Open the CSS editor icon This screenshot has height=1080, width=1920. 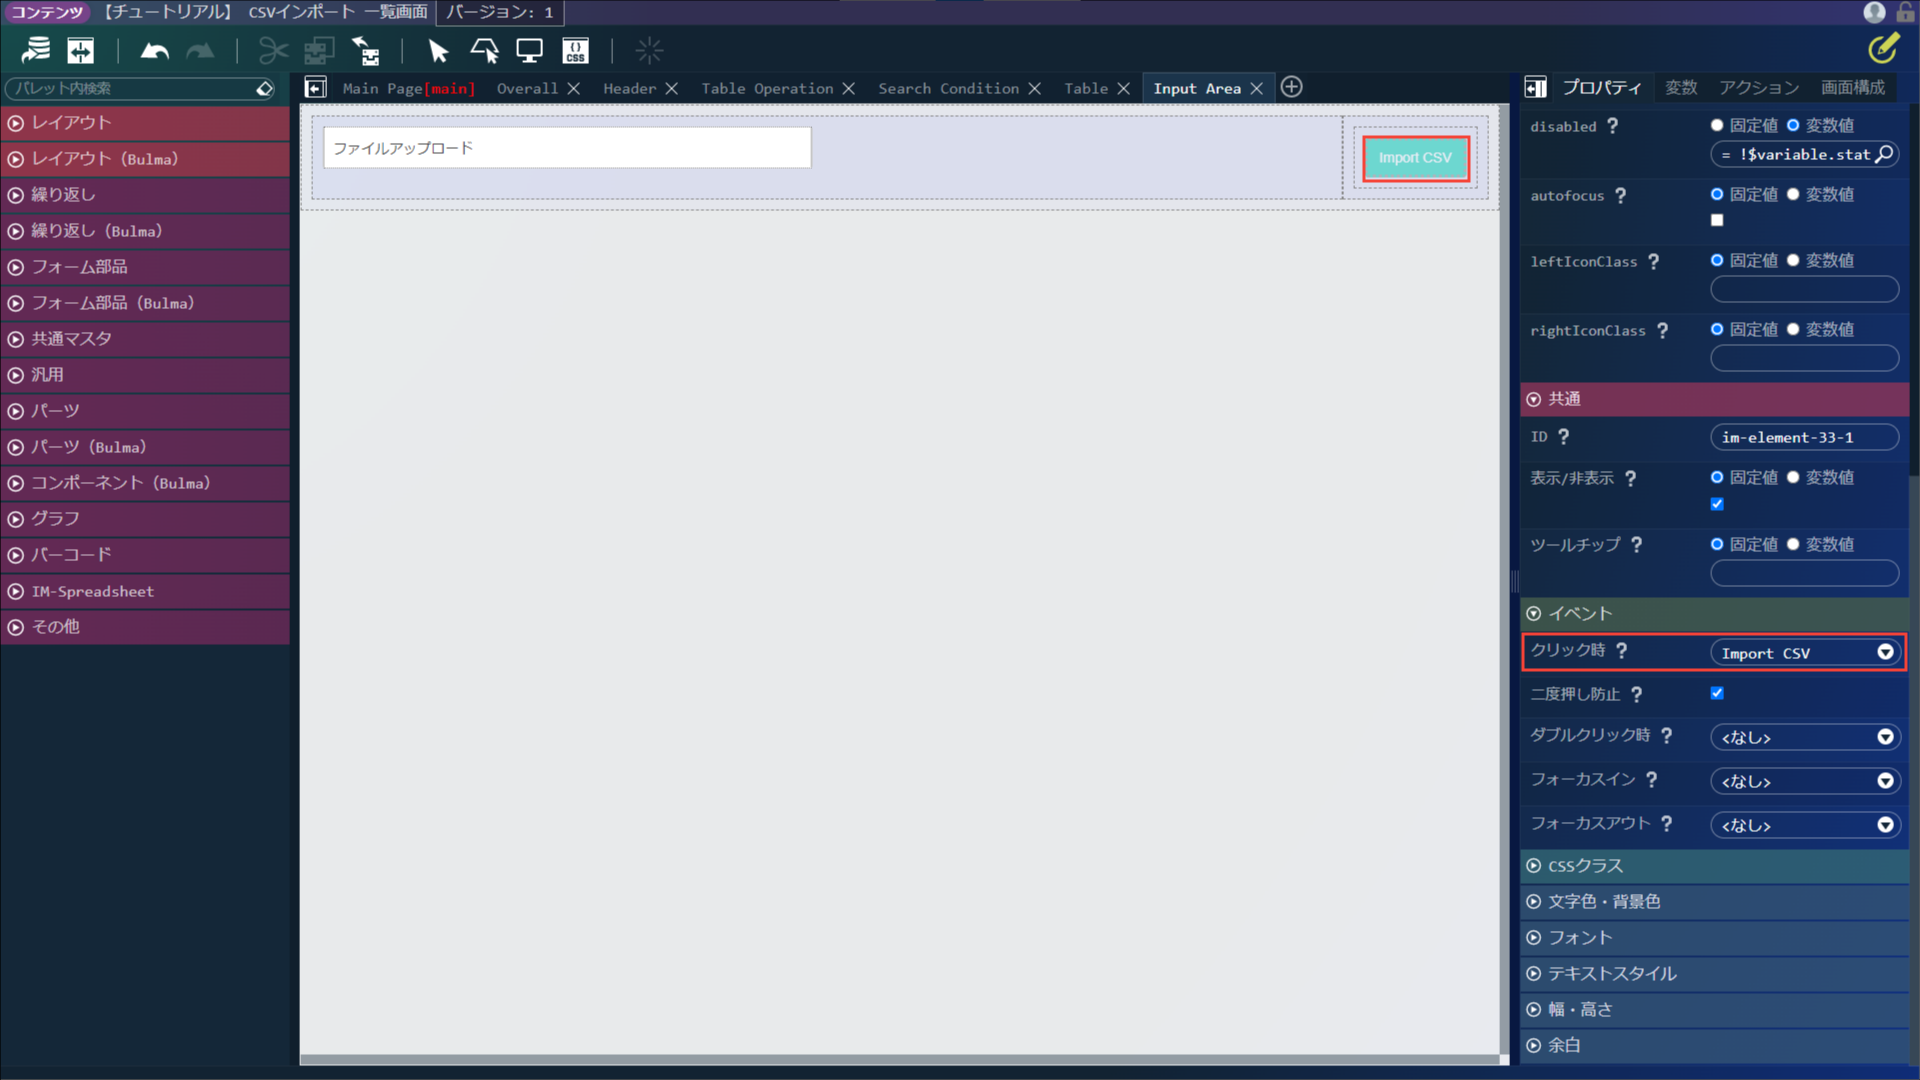click(x=576, y=50)
